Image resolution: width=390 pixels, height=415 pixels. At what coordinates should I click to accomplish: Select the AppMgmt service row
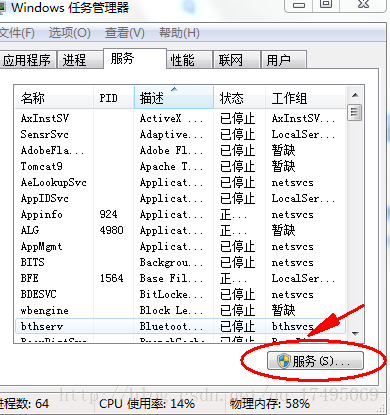point(180,246)
